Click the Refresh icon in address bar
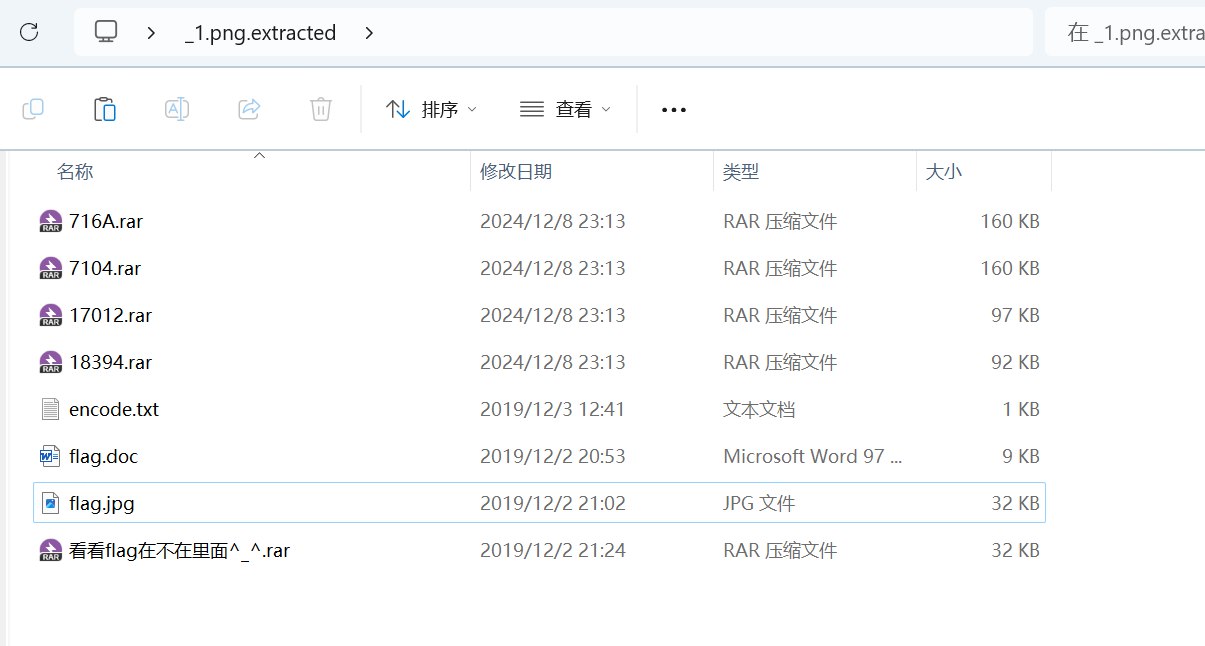Viewport: 1205px width, 646px height. [x=29, y=32]
